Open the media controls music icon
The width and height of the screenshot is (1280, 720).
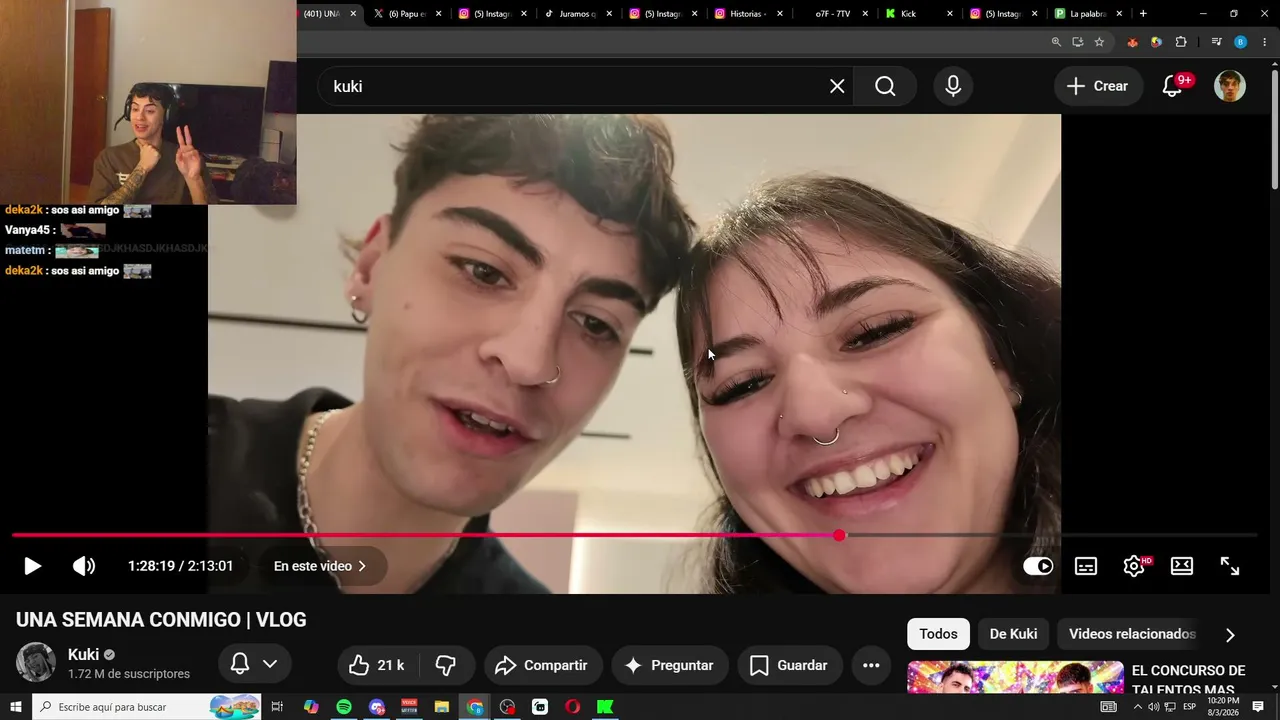(1216, 42)
